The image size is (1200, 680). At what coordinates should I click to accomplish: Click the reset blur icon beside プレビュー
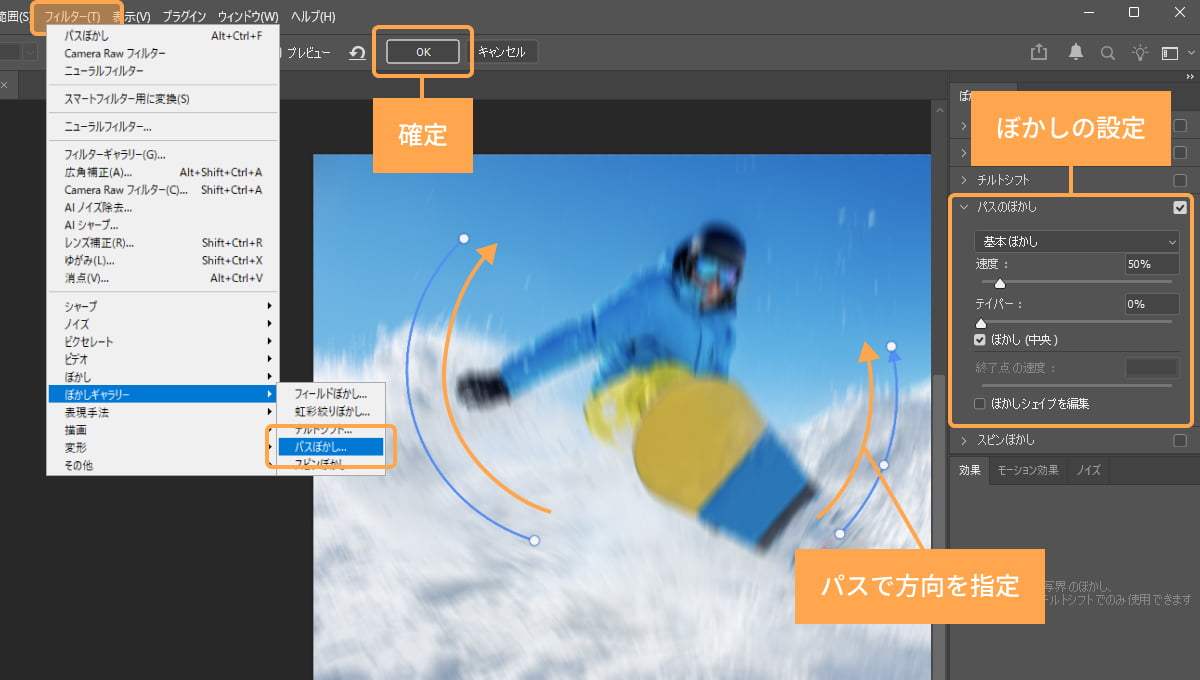click(357, 53)
